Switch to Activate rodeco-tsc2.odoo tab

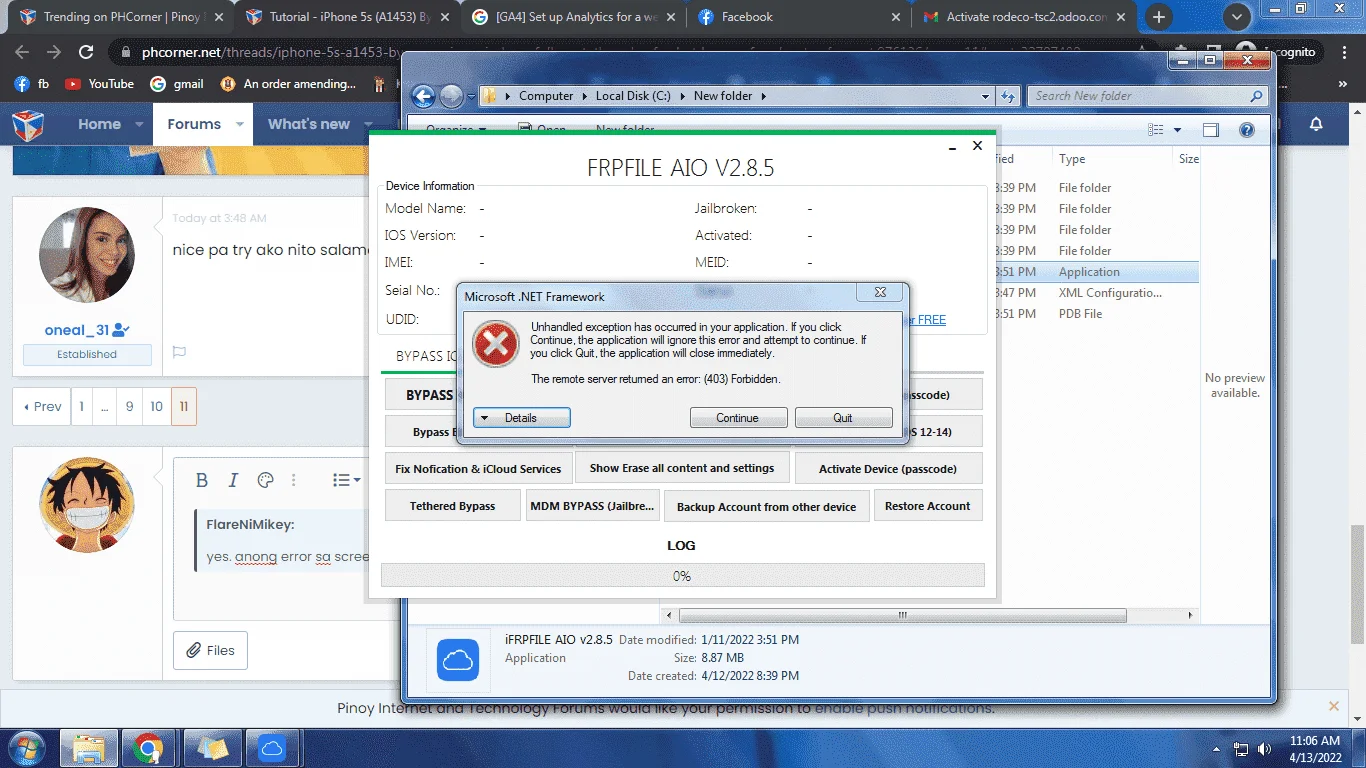(x=1023, y=17)
